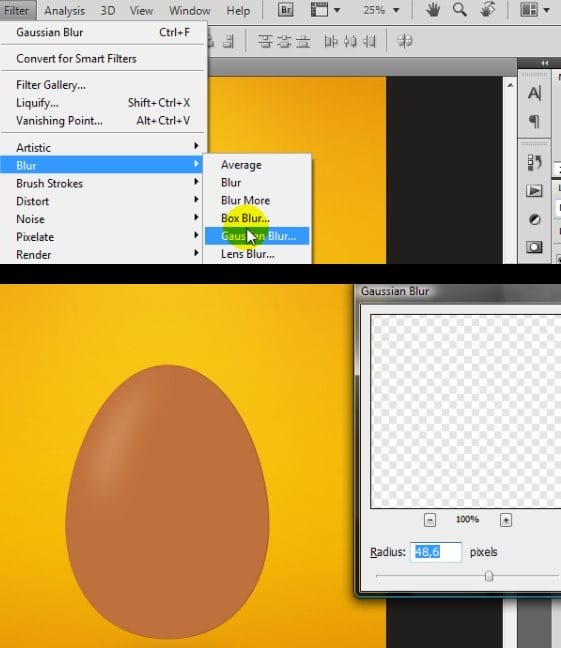Select Convert for Smart Filters
This screenshot has height=648, width=561.
(x=76, y=59)
